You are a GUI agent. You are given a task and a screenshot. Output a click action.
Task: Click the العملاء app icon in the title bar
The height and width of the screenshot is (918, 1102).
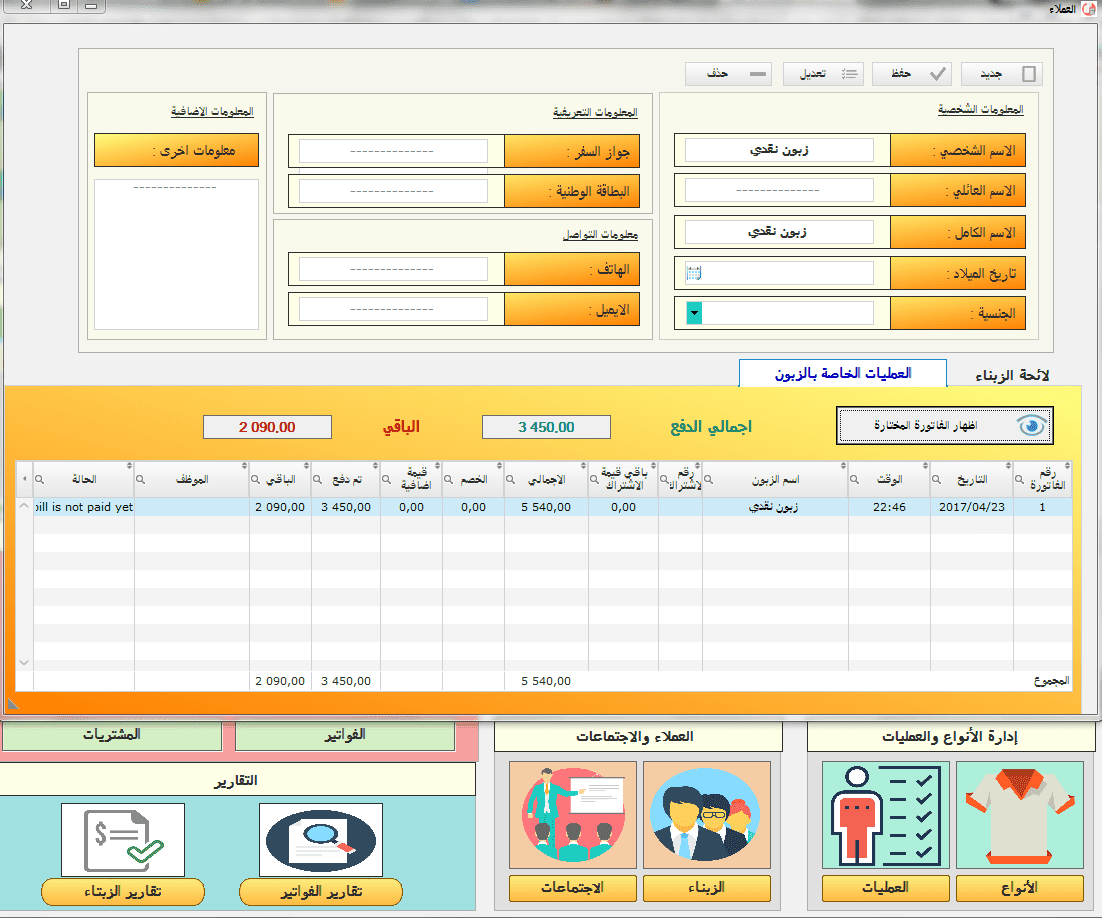1088,8
